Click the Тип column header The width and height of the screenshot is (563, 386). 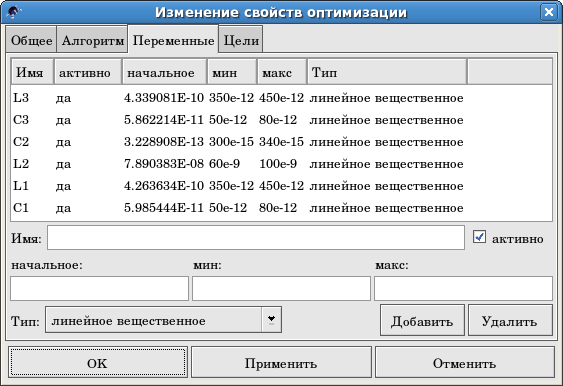(387, 72)
